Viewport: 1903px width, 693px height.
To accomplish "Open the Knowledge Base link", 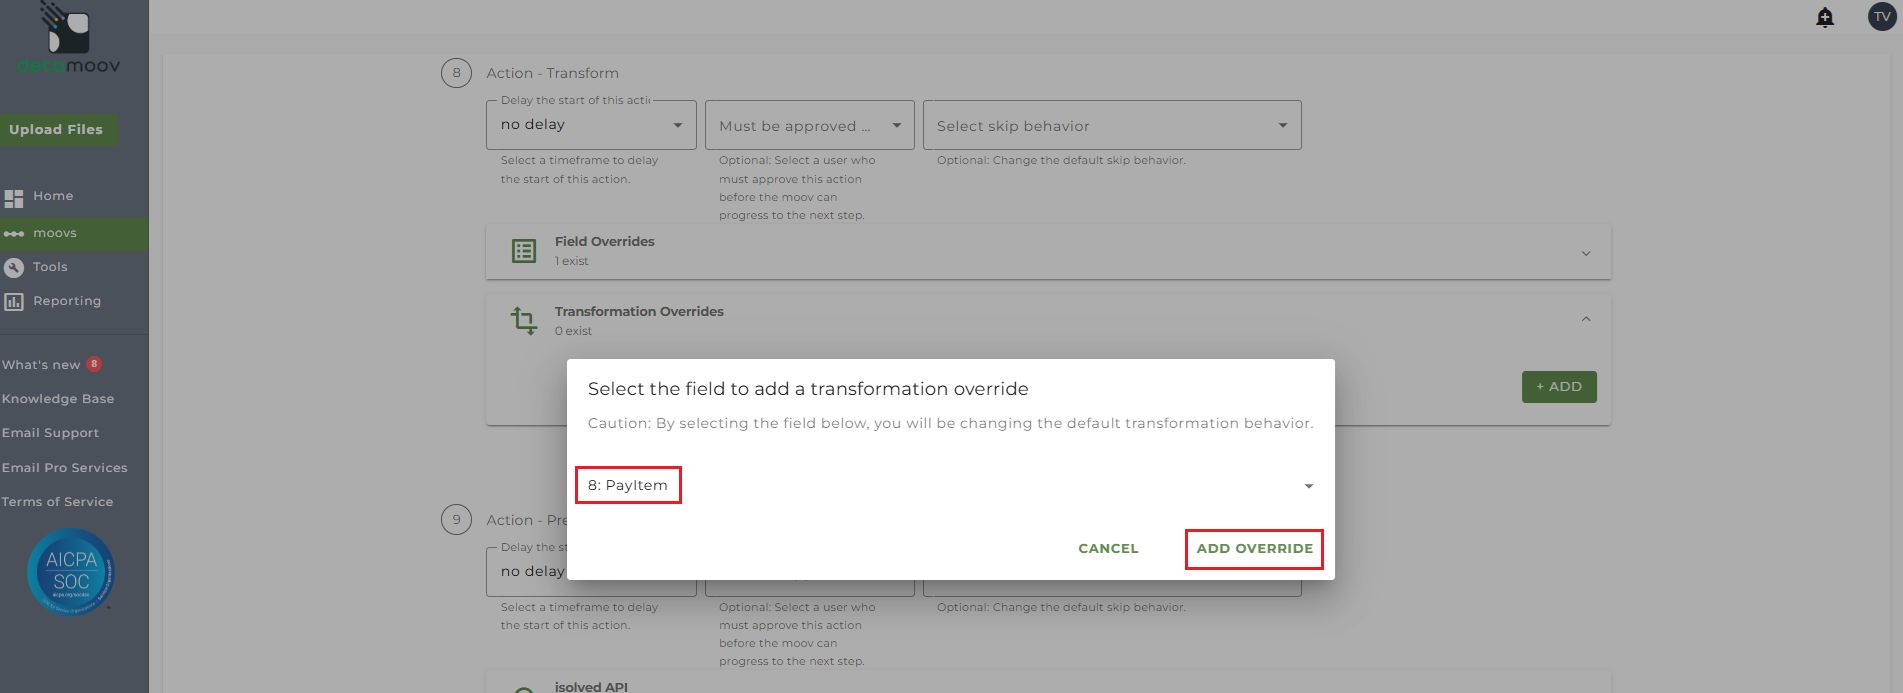I will click(58, 399).
